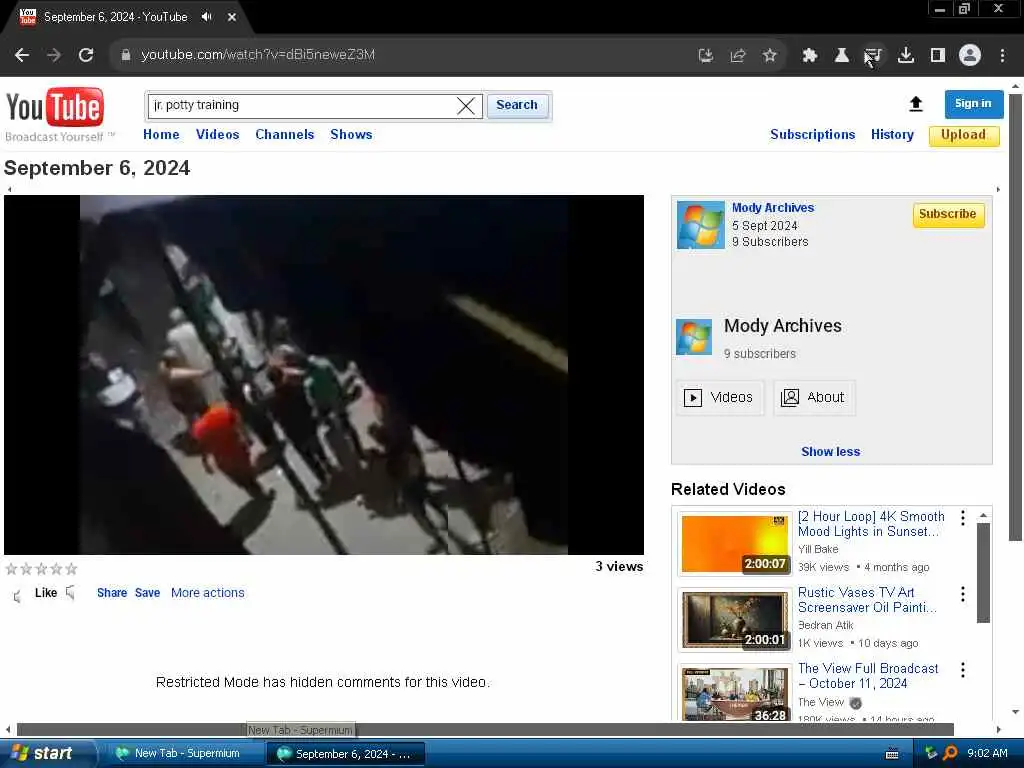
Task: Toggle the browser side panel icon
Action: tap(938, 56)
